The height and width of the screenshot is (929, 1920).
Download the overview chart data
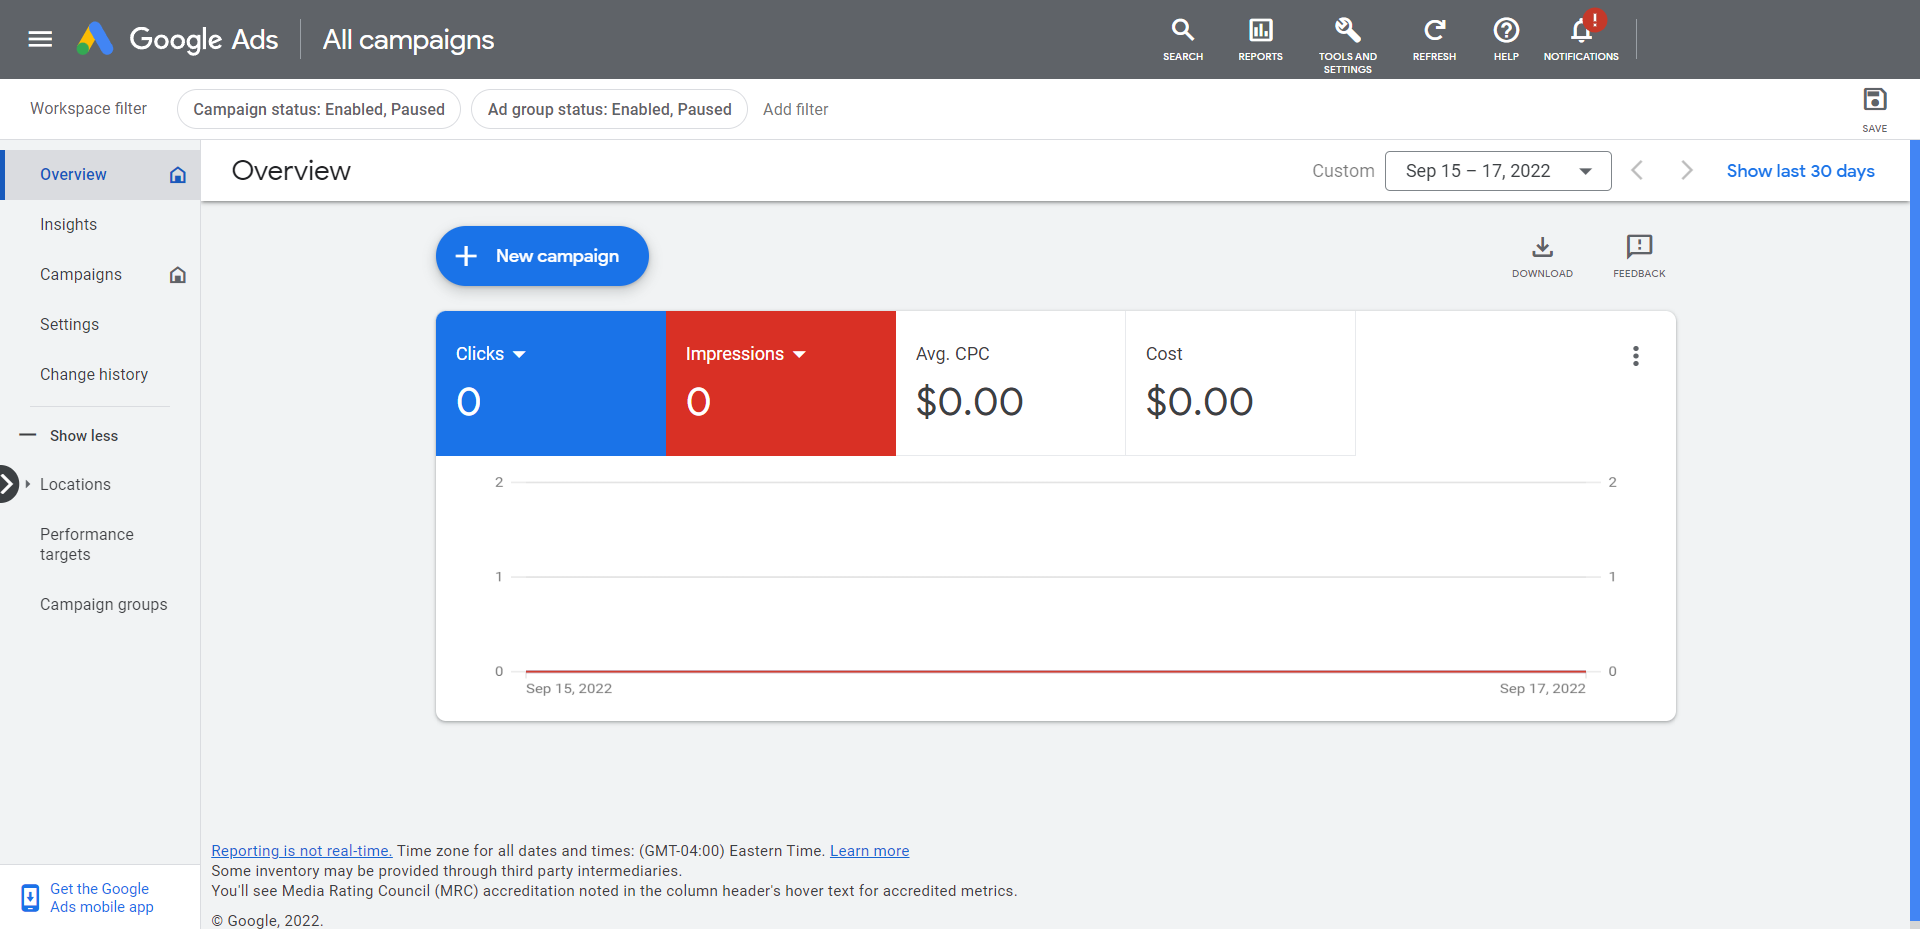tap(1542, 248)
